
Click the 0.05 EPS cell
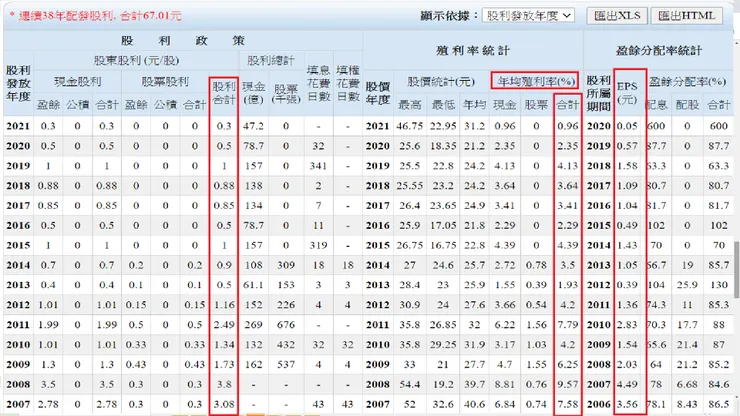(627, 126)
